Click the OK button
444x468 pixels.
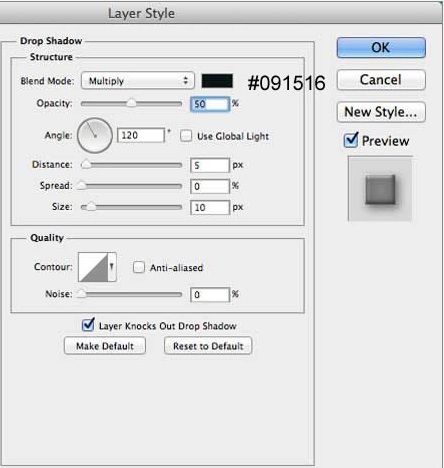point(381,48)
